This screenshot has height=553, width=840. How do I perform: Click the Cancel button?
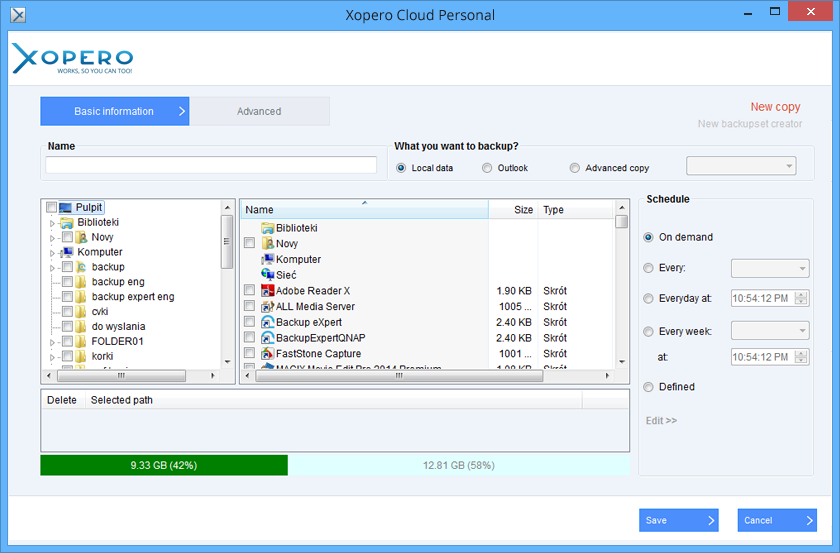point(777,520)
